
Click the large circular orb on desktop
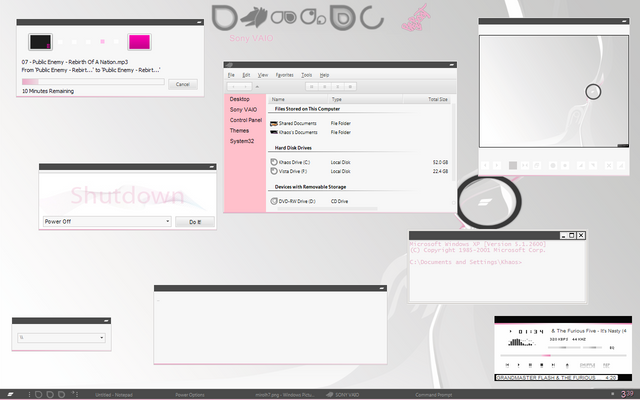click(x=489, y=201)
